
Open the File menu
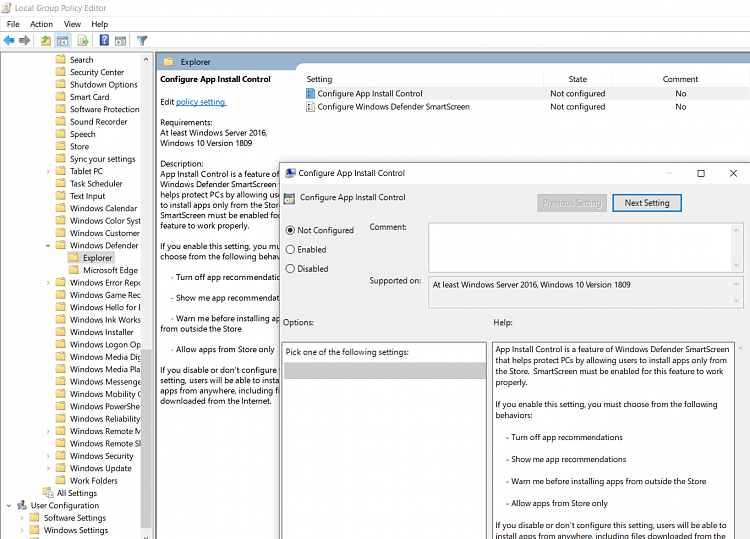13,24
